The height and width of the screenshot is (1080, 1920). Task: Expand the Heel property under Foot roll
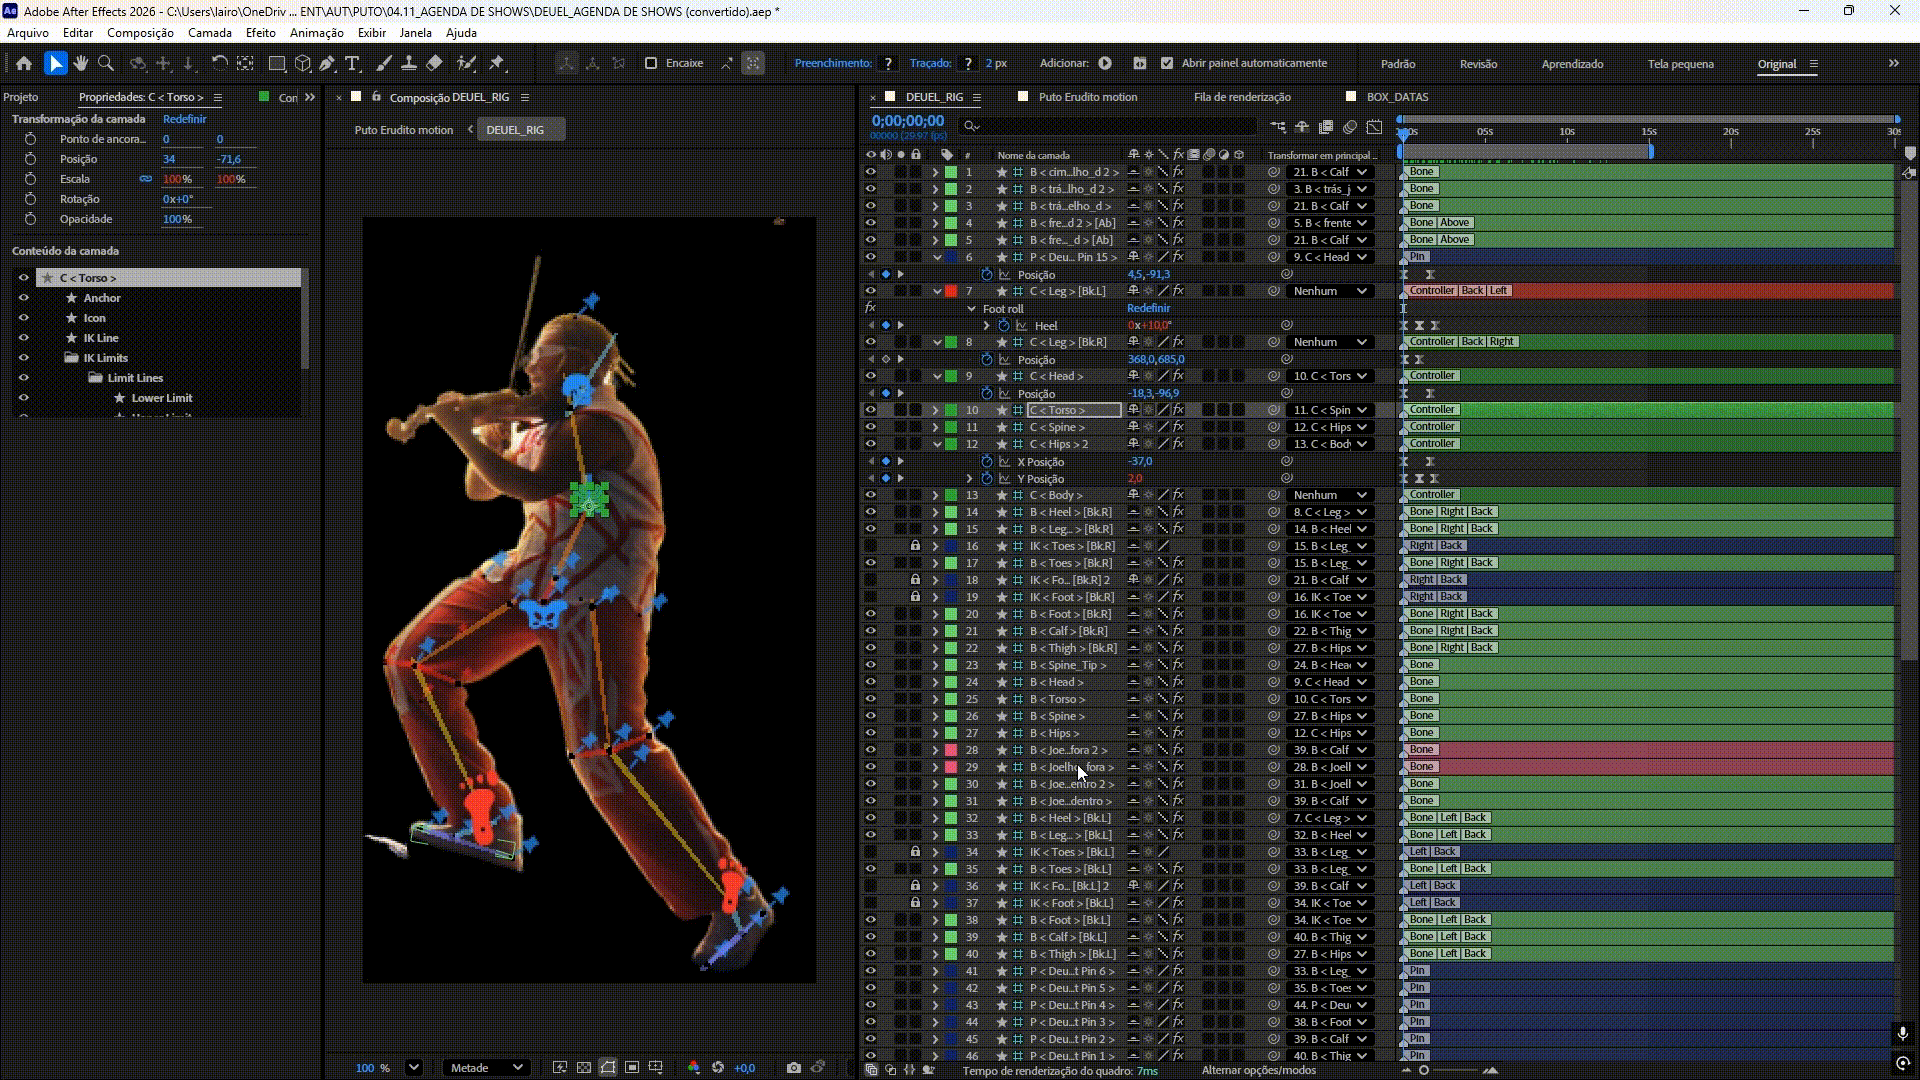[987, 325]
